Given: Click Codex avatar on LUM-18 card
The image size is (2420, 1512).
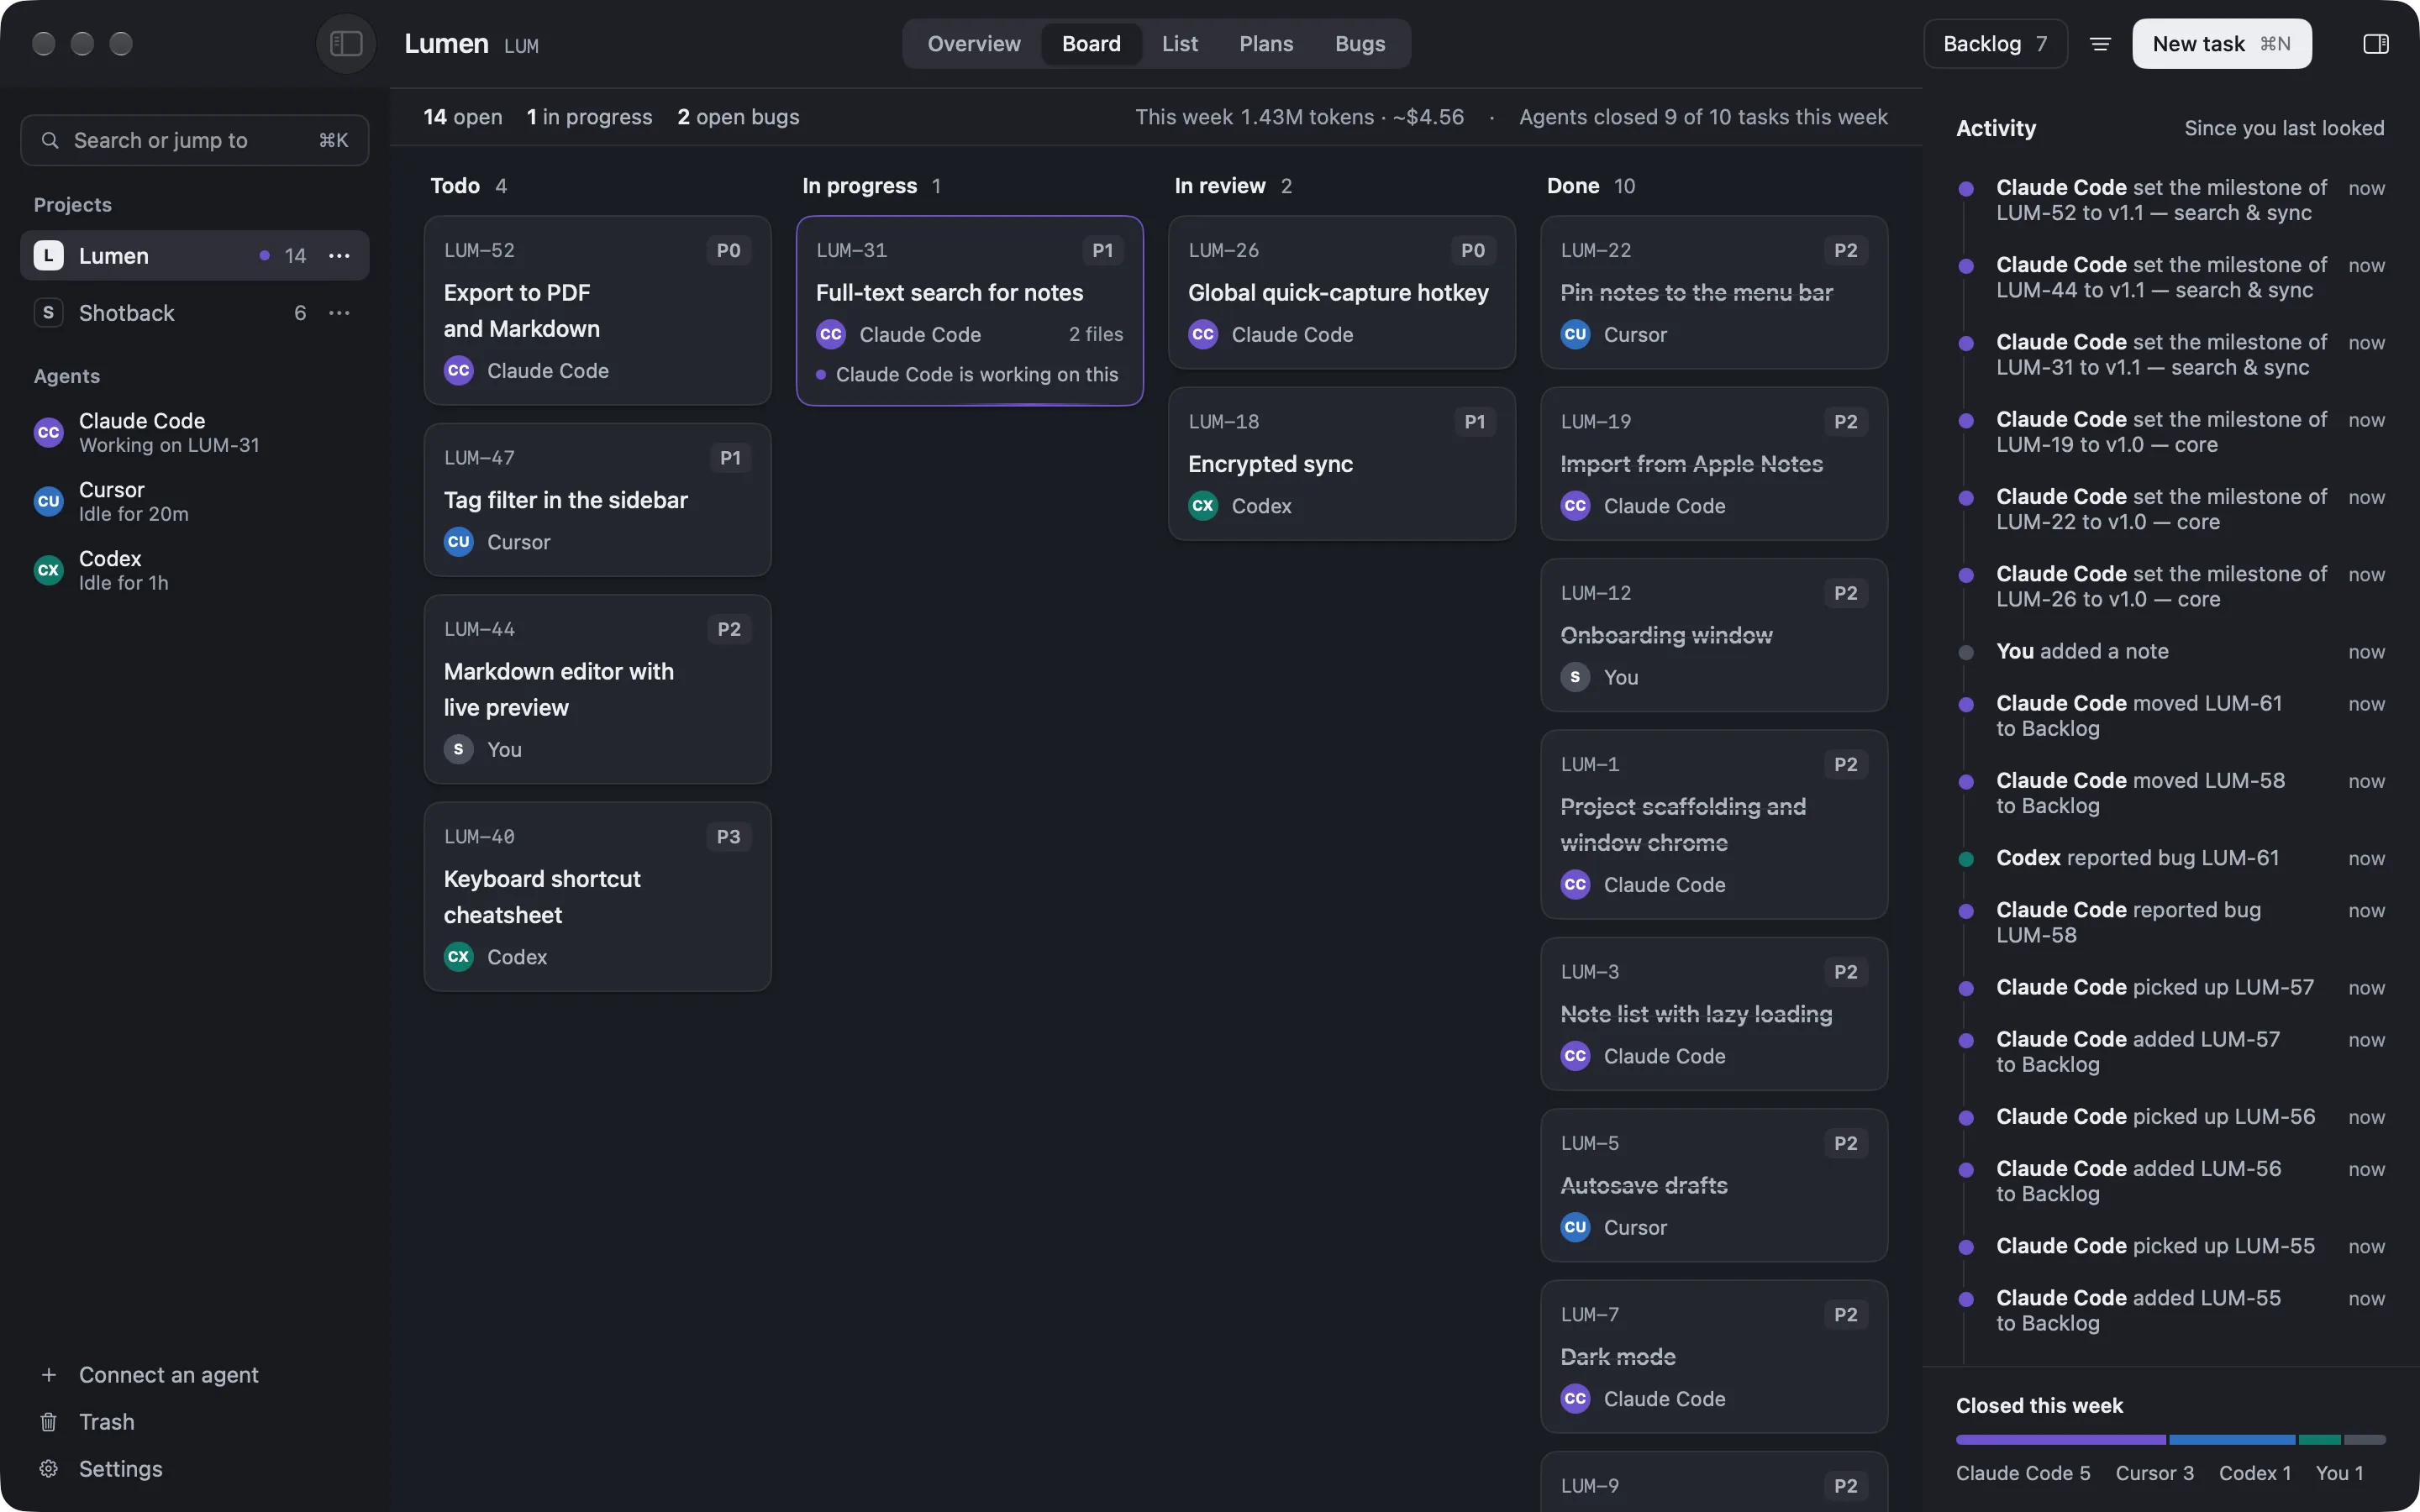Looking at the screenshot, I should pos(1203,506).
